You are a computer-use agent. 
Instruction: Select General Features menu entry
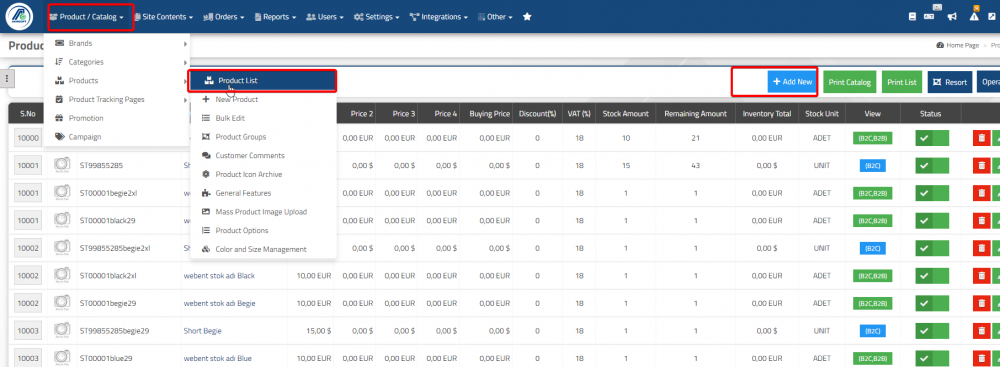[263, 193]
